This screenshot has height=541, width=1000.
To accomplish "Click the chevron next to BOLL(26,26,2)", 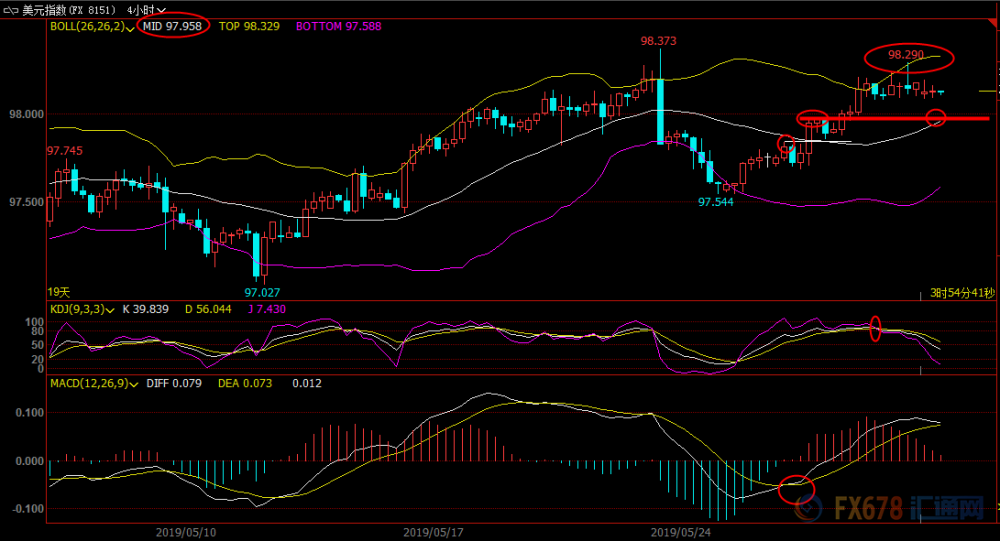I will point(131,29).
